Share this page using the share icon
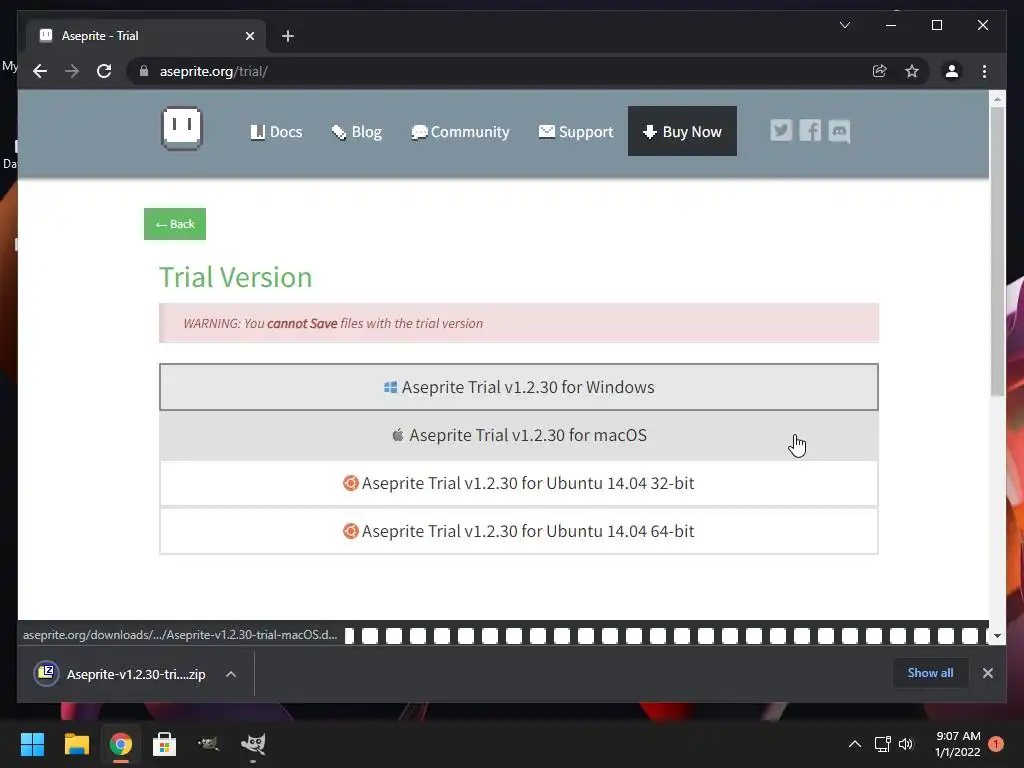 coord(880,71)
